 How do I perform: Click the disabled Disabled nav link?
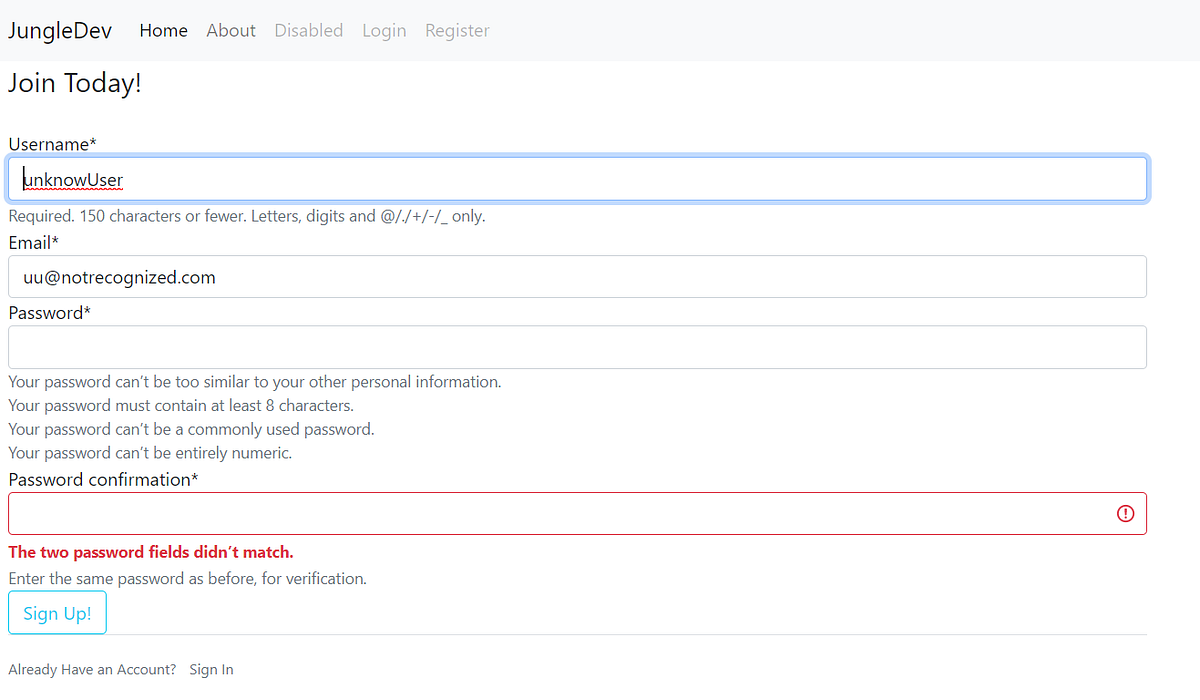coord(308,30)
